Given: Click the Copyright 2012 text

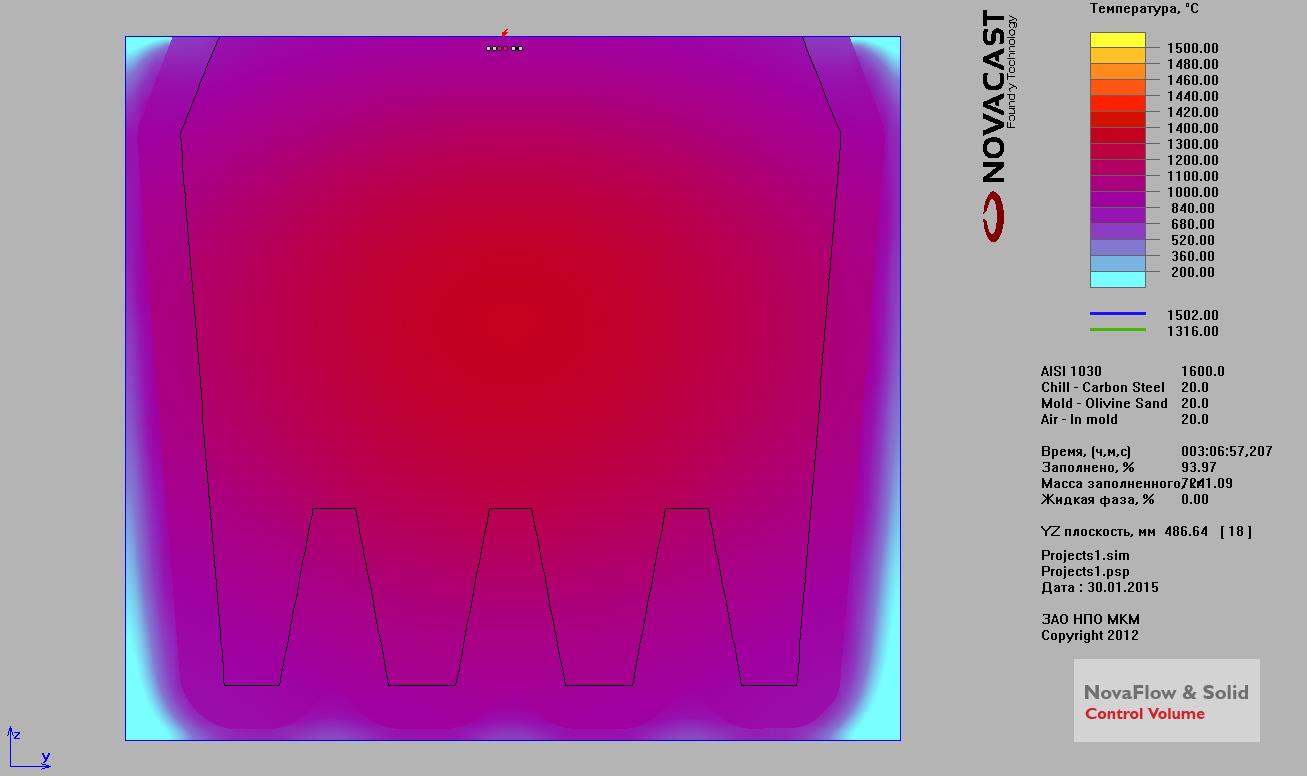Looking at the screenshot, I should pos(1089,635).
